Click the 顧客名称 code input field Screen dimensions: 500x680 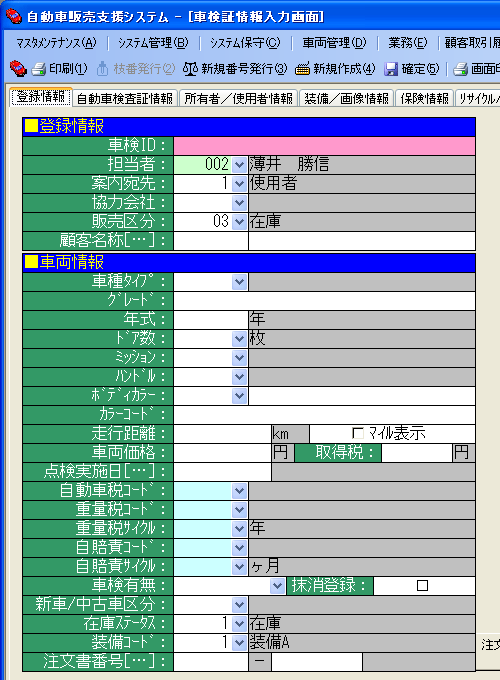211,241
